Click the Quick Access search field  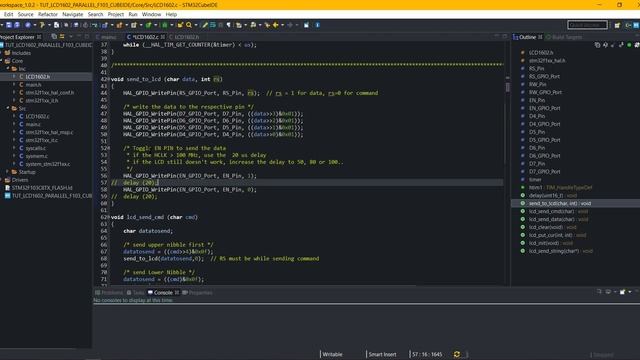click(587, 25)
